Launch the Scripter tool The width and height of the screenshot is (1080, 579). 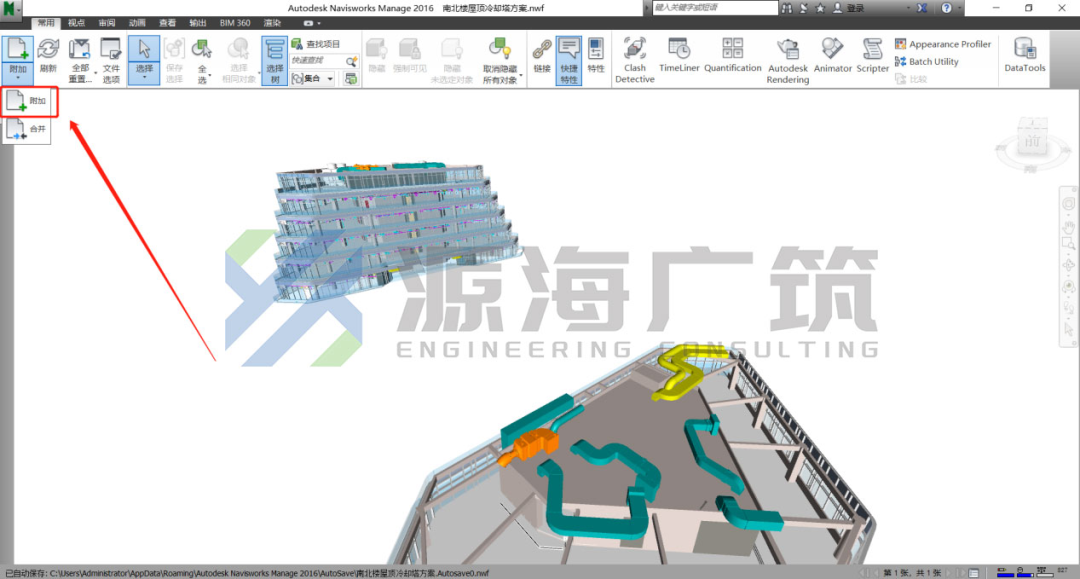872,55
